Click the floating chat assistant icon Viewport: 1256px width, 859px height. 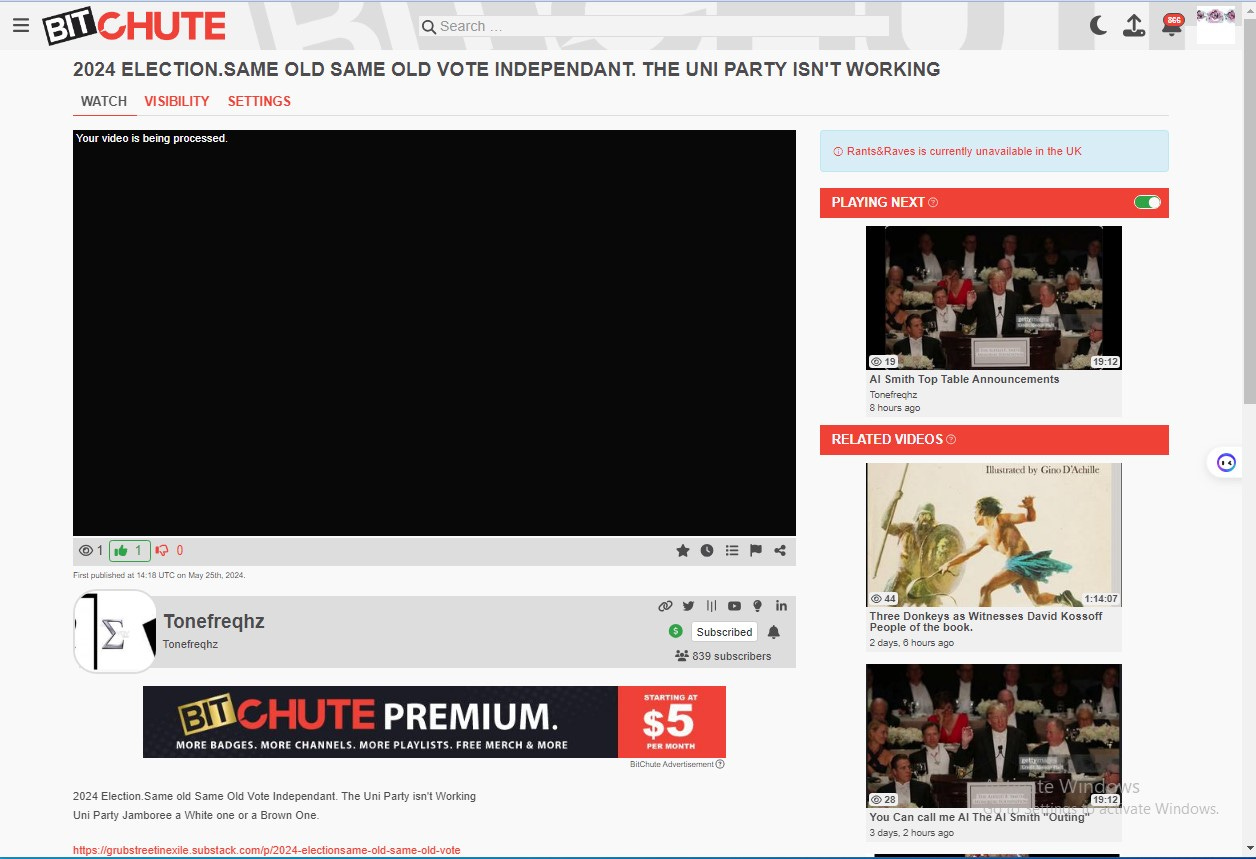(x=1226, y=463)
